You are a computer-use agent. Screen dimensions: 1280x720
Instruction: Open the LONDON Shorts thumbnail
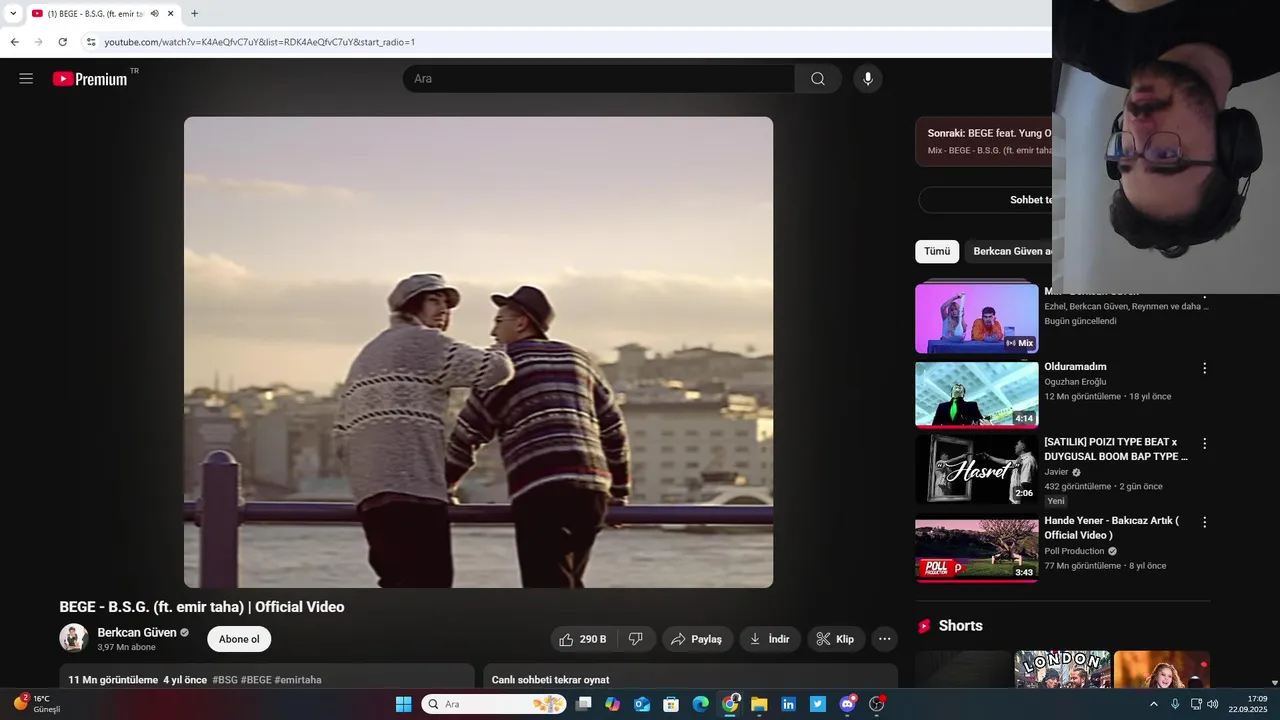pyautogui.click(x=1062, y=669)
